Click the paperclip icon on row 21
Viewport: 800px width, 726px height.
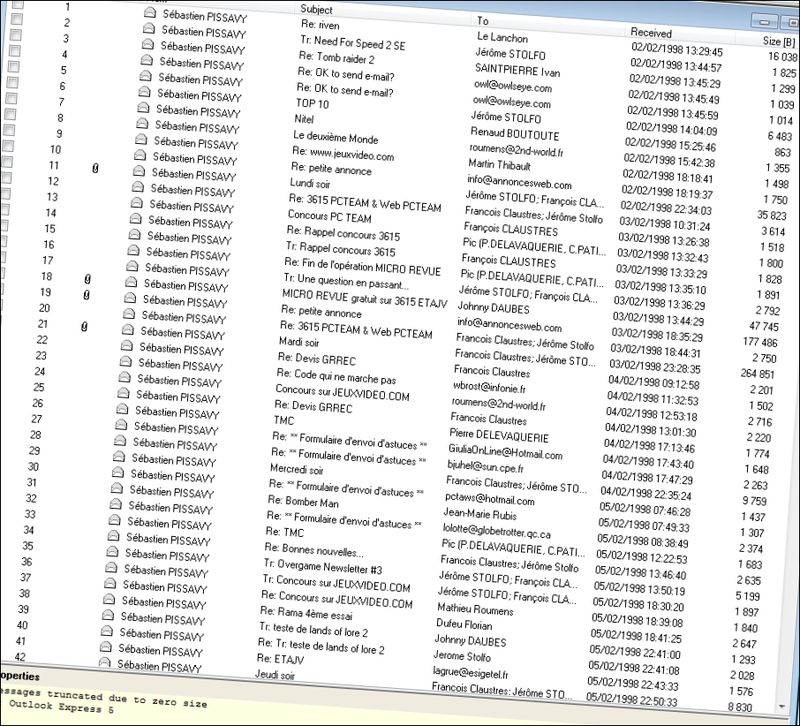click(84, 326)
